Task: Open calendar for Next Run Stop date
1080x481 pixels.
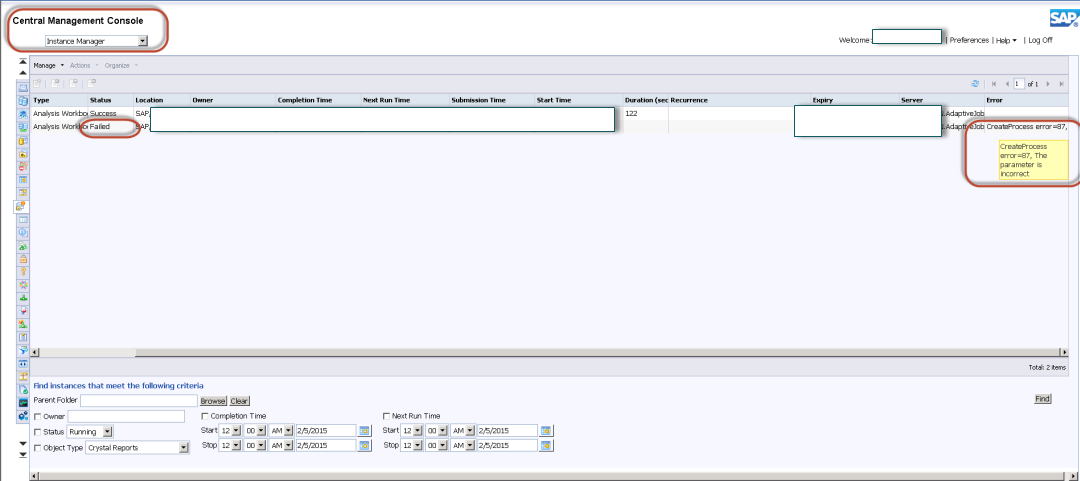Action: coord(547,445)
